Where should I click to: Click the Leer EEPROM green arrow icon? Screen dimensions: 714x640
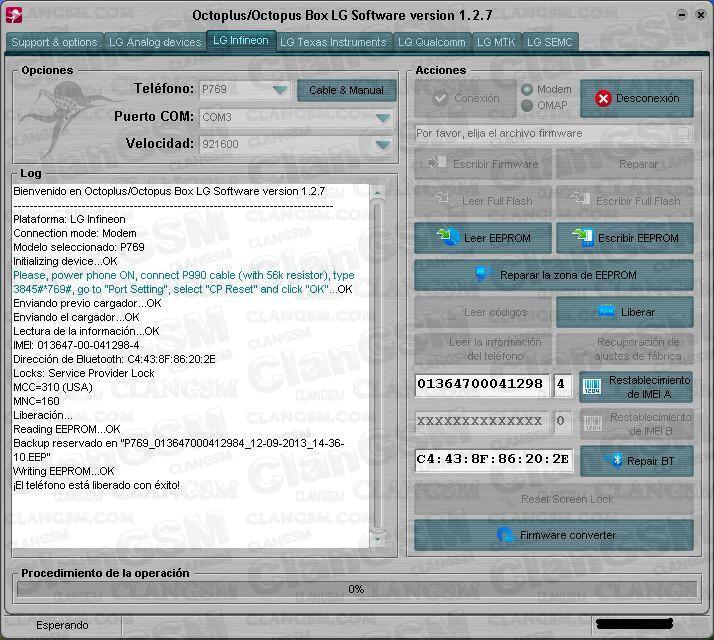[448, 237]
